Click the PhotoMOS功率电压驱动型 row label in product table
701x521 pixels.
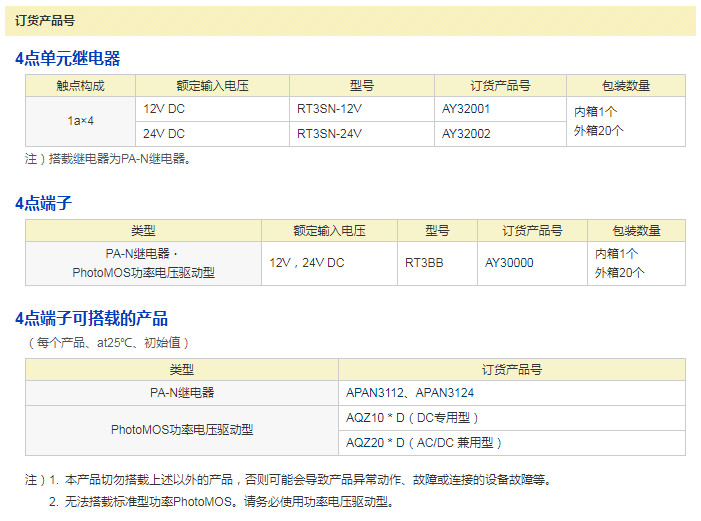click(x=182, y=430)
